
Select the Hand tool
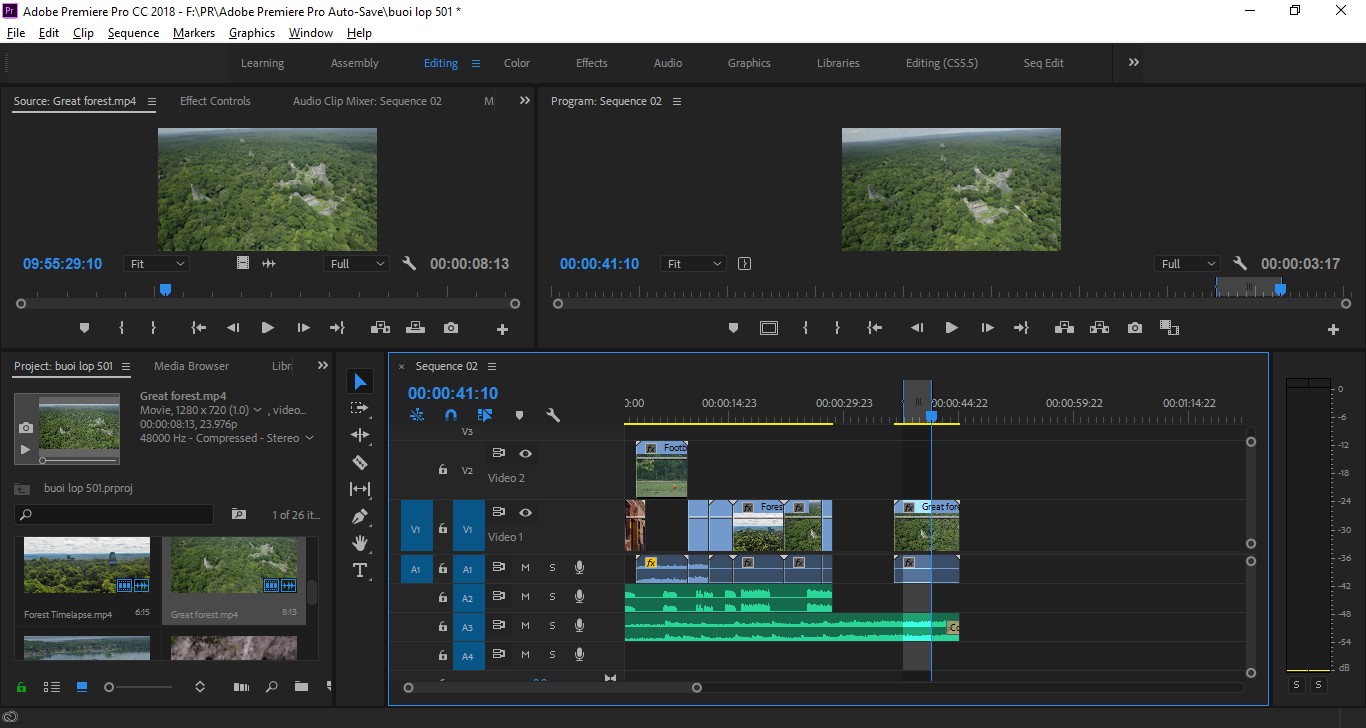click(x=360, y=543)
